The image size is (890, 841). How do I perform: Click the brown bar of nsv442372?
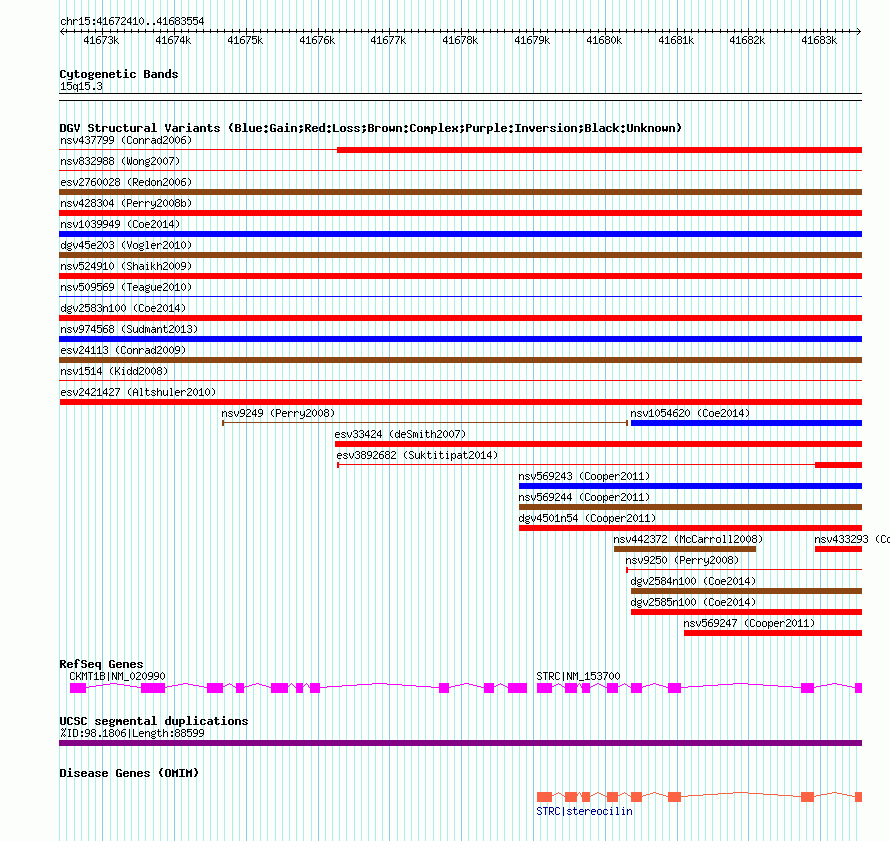coord(685,549)
